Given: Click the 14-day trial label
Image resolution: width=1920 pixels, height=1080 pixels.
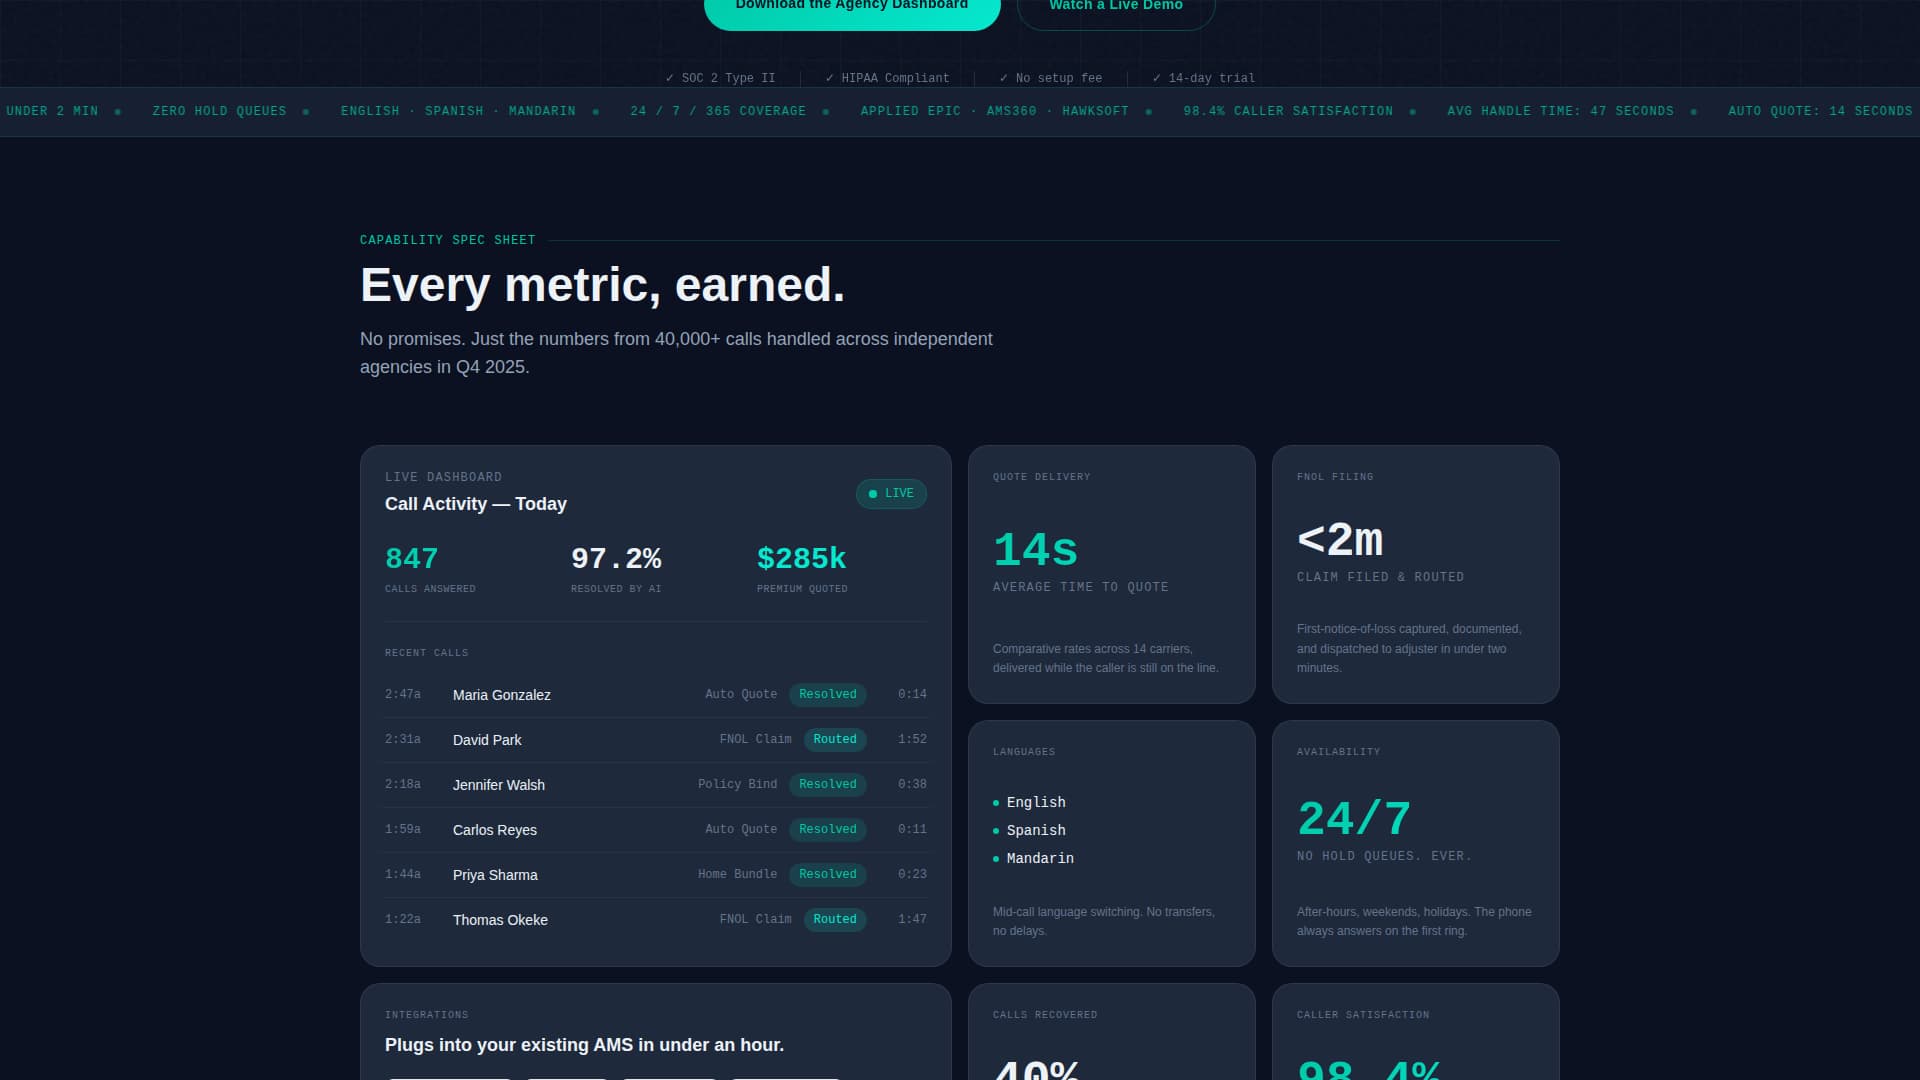Looking at the screenshot, I should click(x=1203, y=78).
